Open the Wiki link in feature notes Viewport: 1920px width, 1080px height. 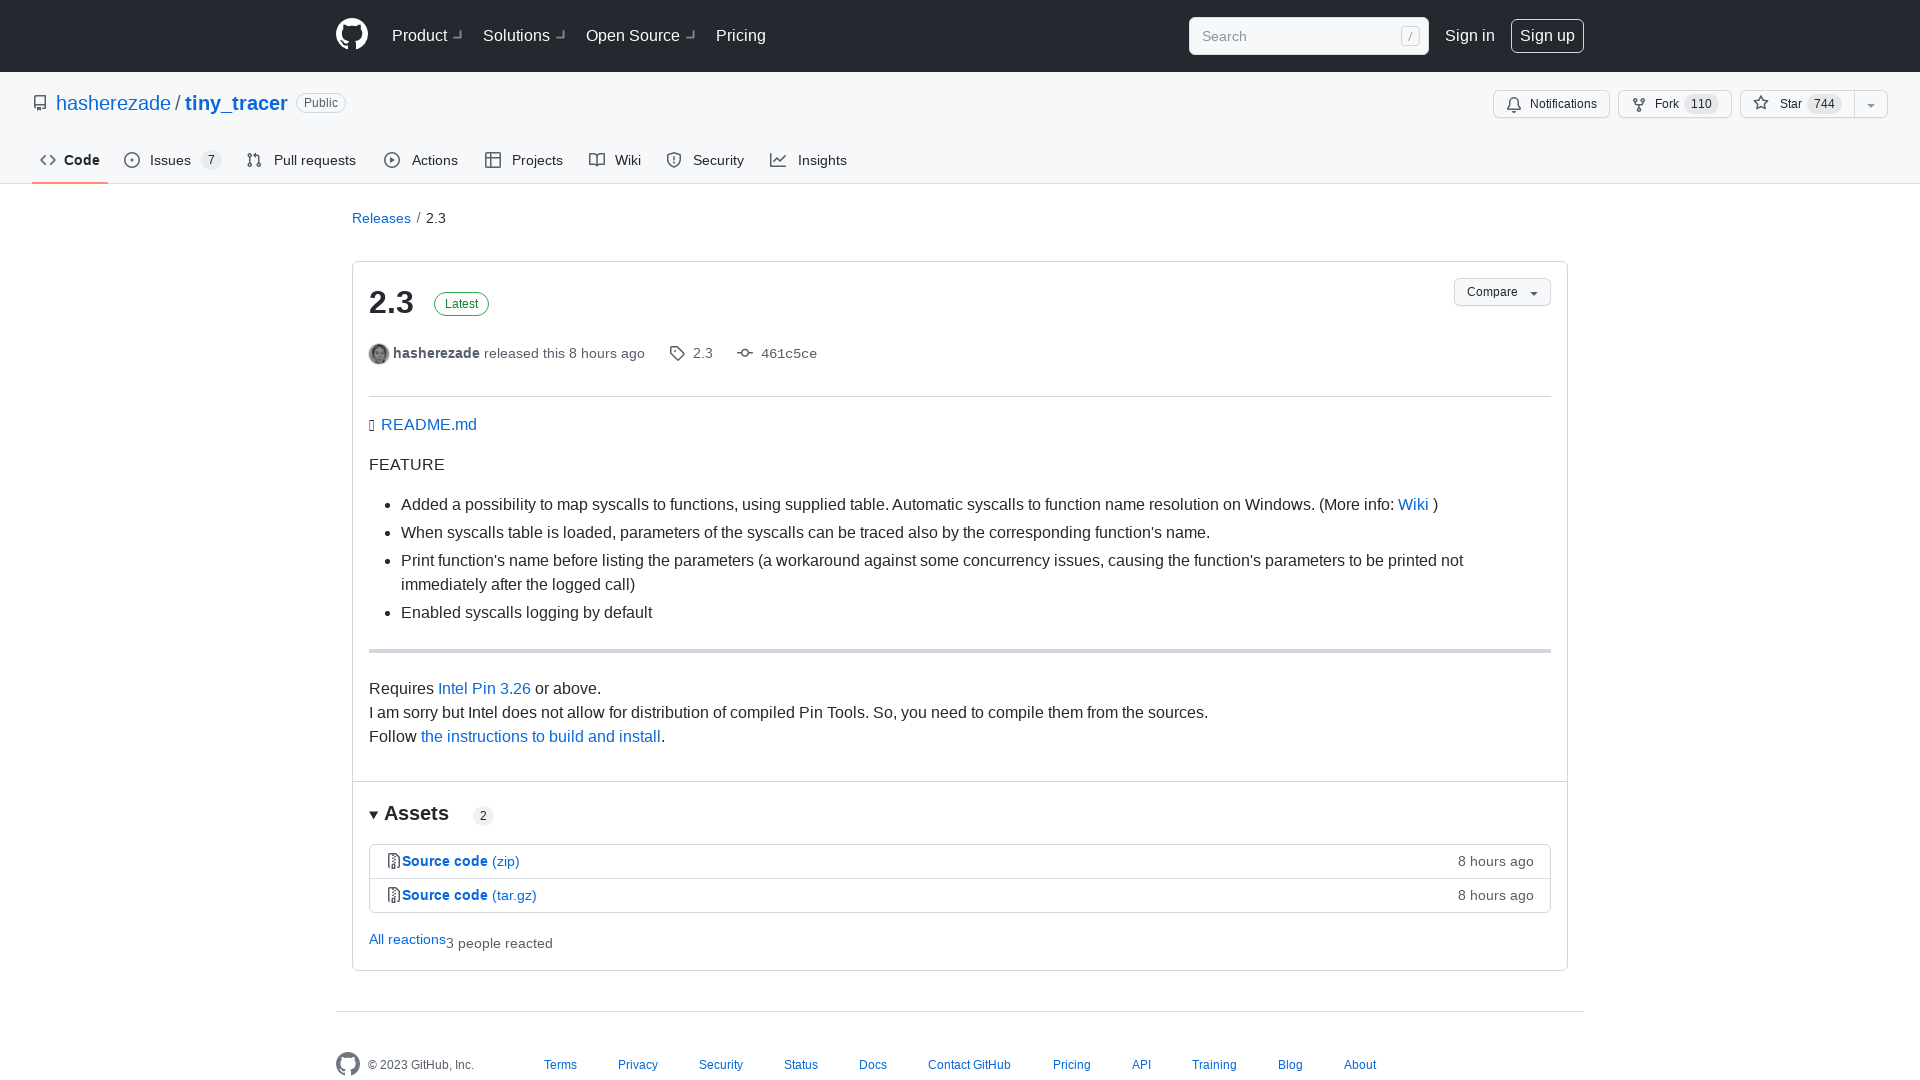click(x=1413, y=504)
